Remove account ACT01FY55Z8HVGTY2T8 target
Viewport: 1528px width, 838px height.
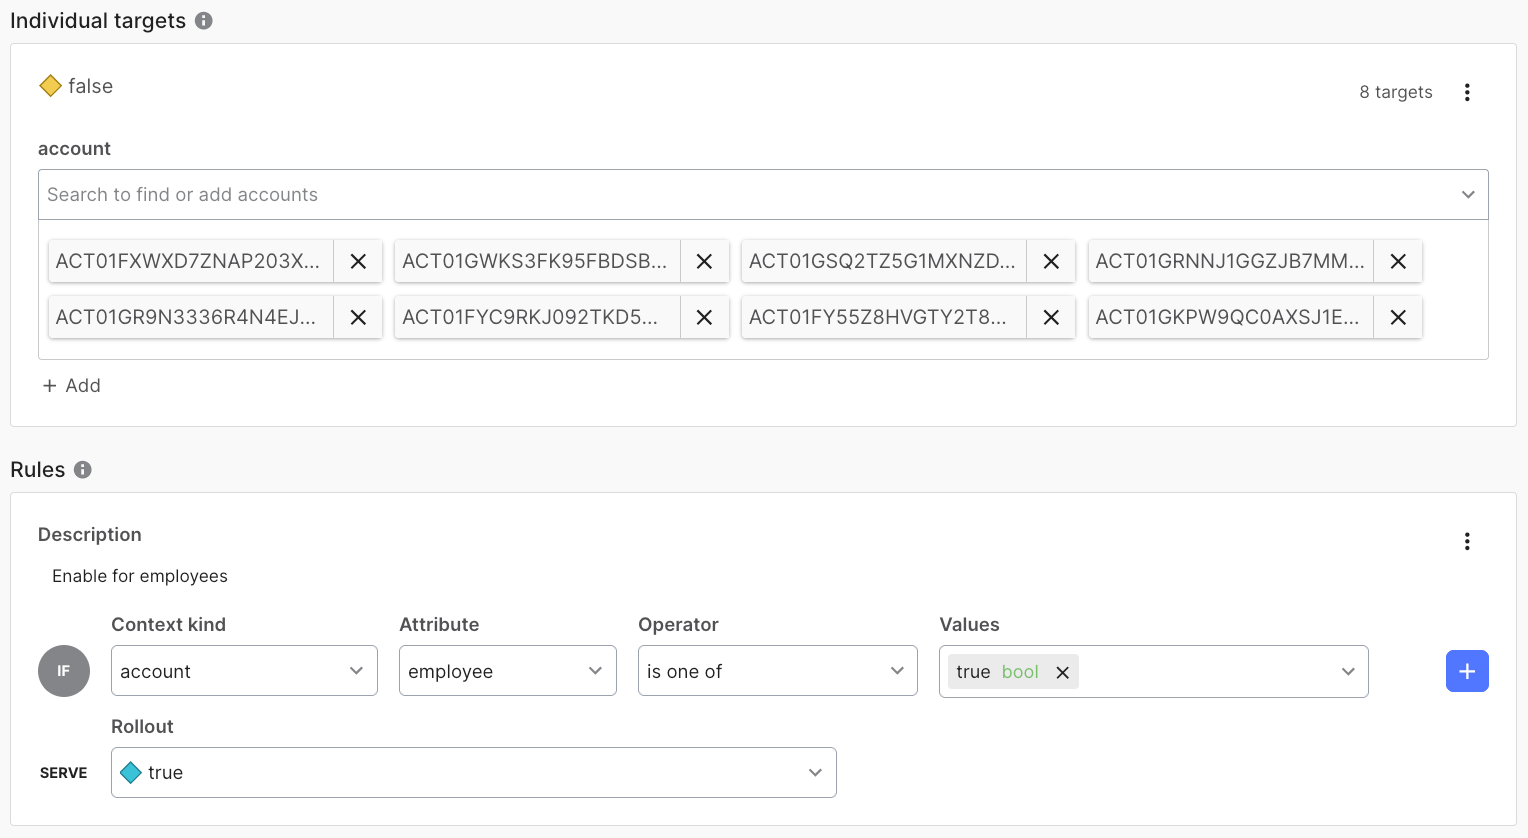pyautogui.click(x=1051, y=317)
